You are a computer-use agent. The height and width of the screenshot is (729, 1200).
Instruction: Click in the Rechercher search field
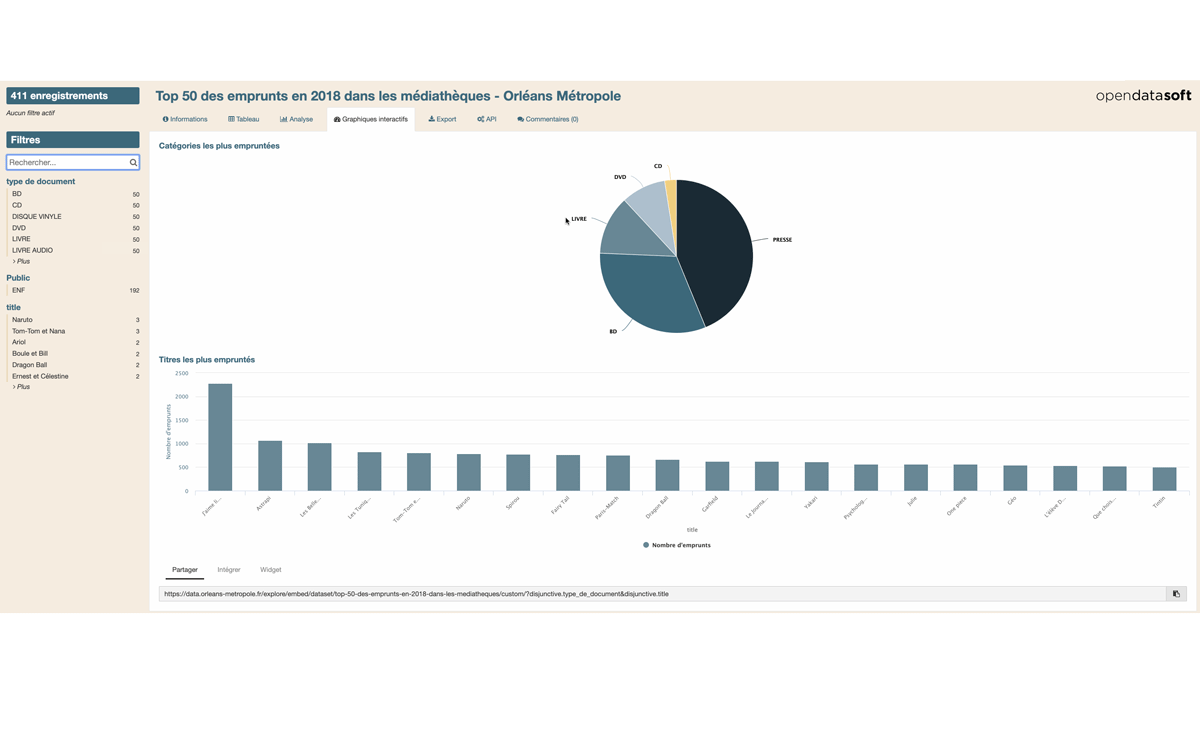(66, 162)
